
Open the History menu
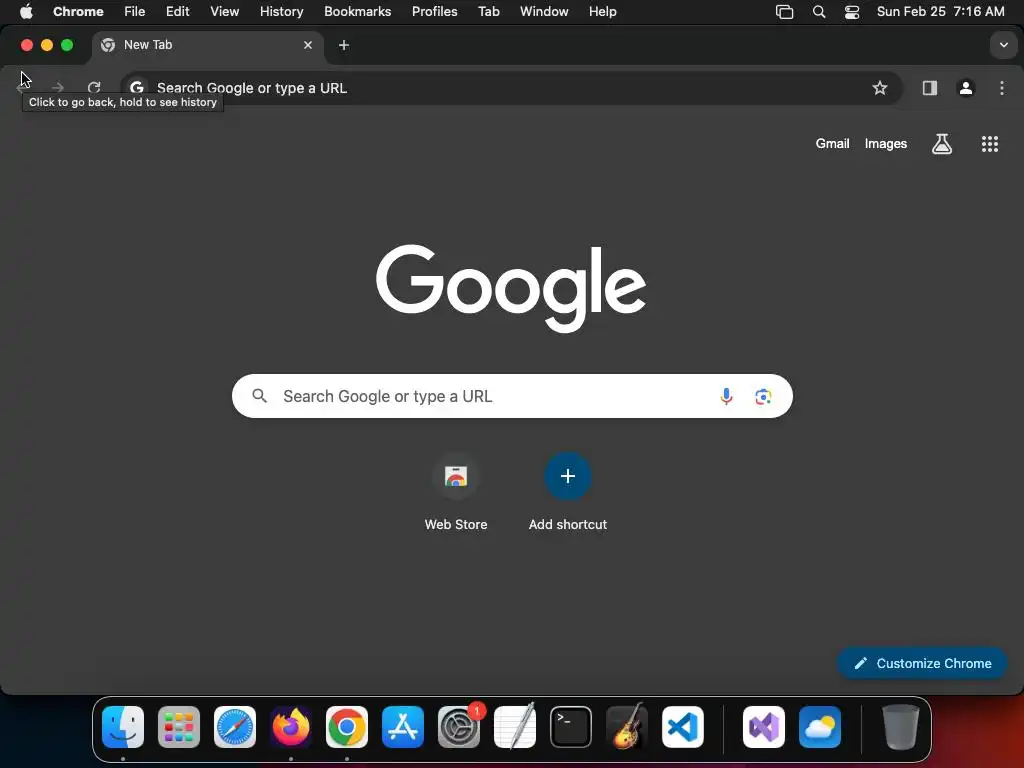tap(281, 11)
